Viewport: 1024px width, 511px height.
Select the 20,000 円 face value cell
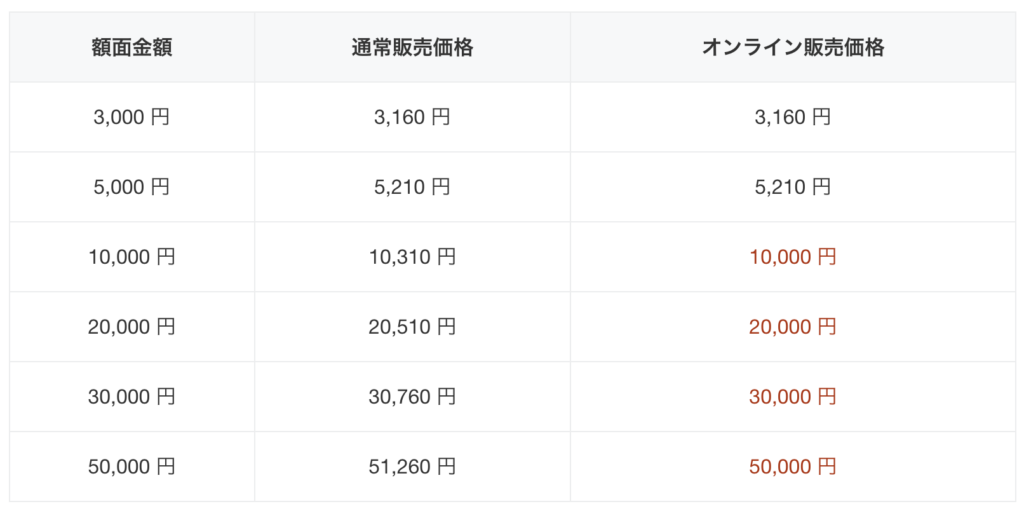pos(132,327)
